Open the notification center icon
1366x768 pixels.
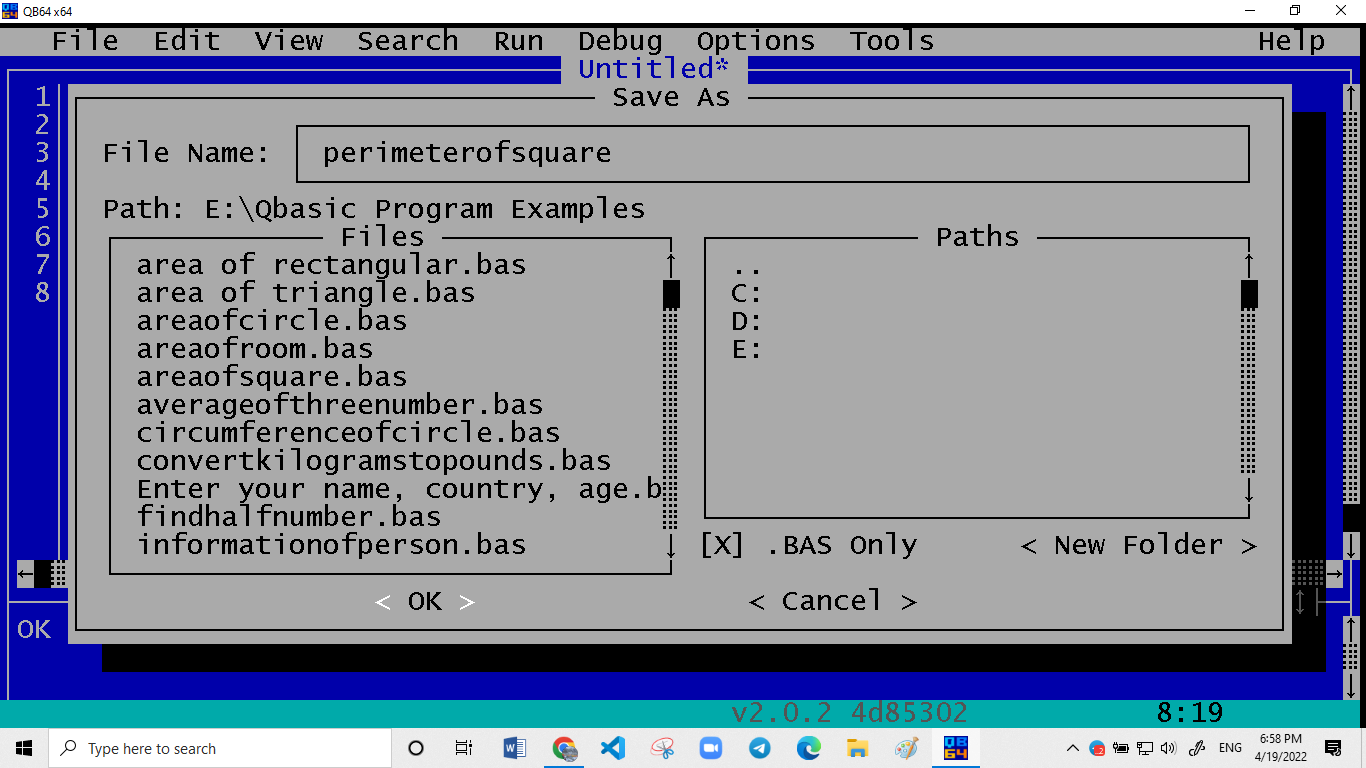[x=1333, y=748]
